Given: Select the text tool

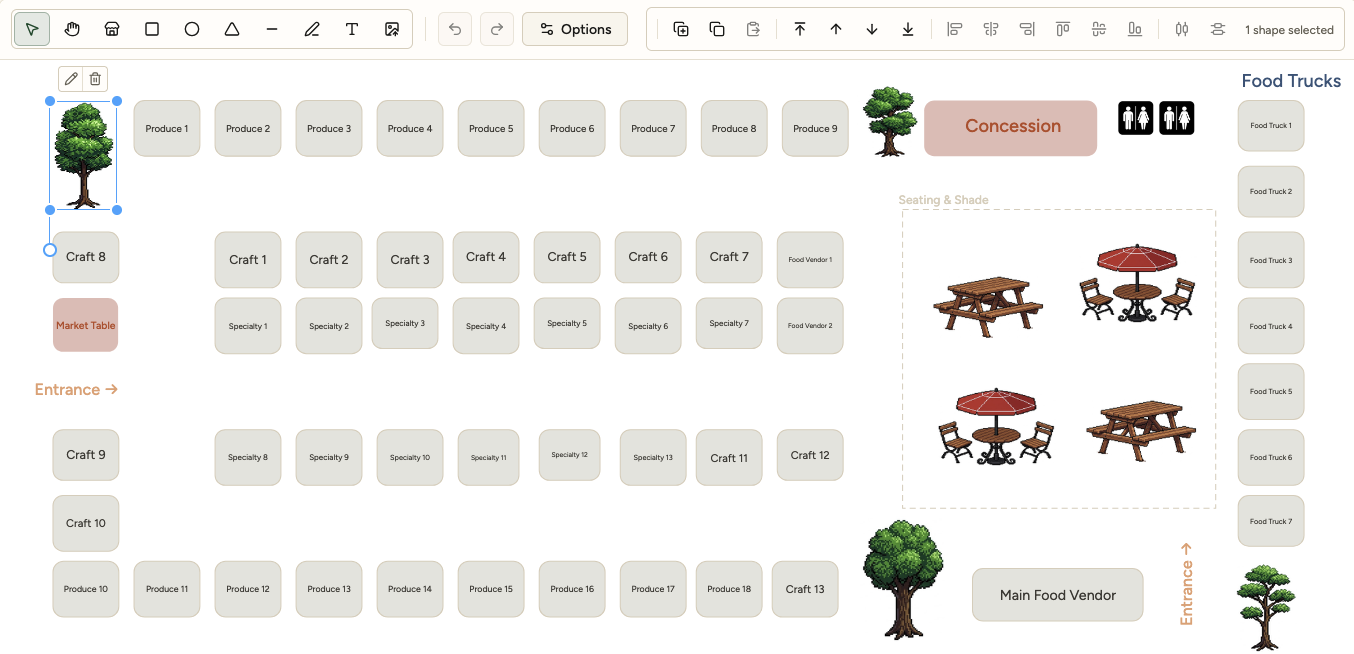Looking at the screenshot, I should pyautogui.click(x=352, y=29).
